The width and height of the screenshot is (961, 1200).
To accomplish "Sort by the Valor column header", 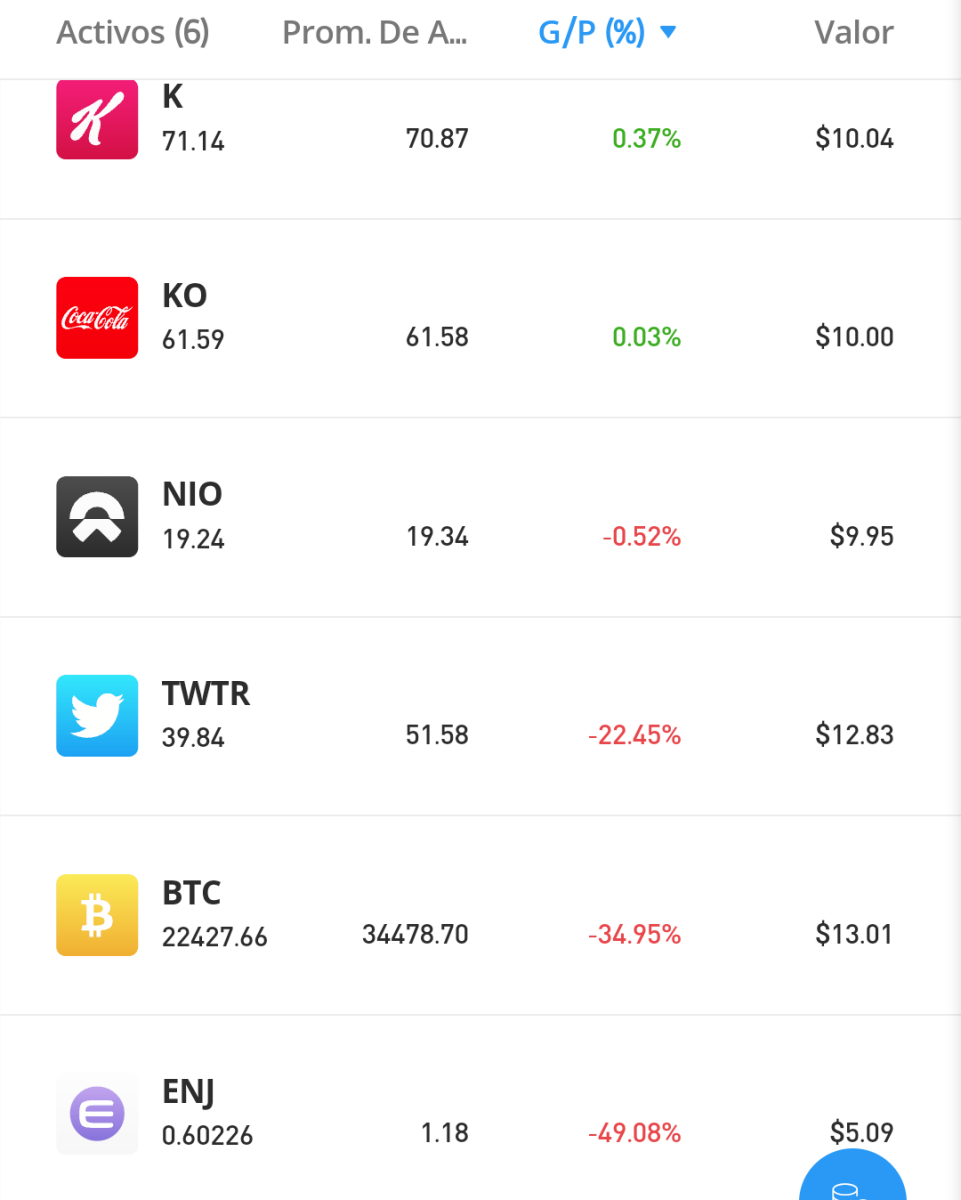I will (x=854, y=33).
